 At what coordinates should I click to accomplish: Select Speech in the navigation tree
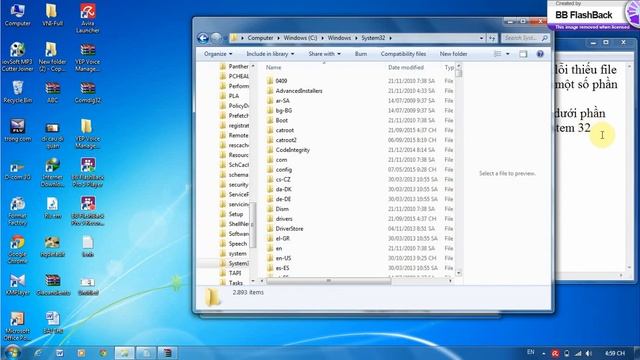(x=238, y=244)
